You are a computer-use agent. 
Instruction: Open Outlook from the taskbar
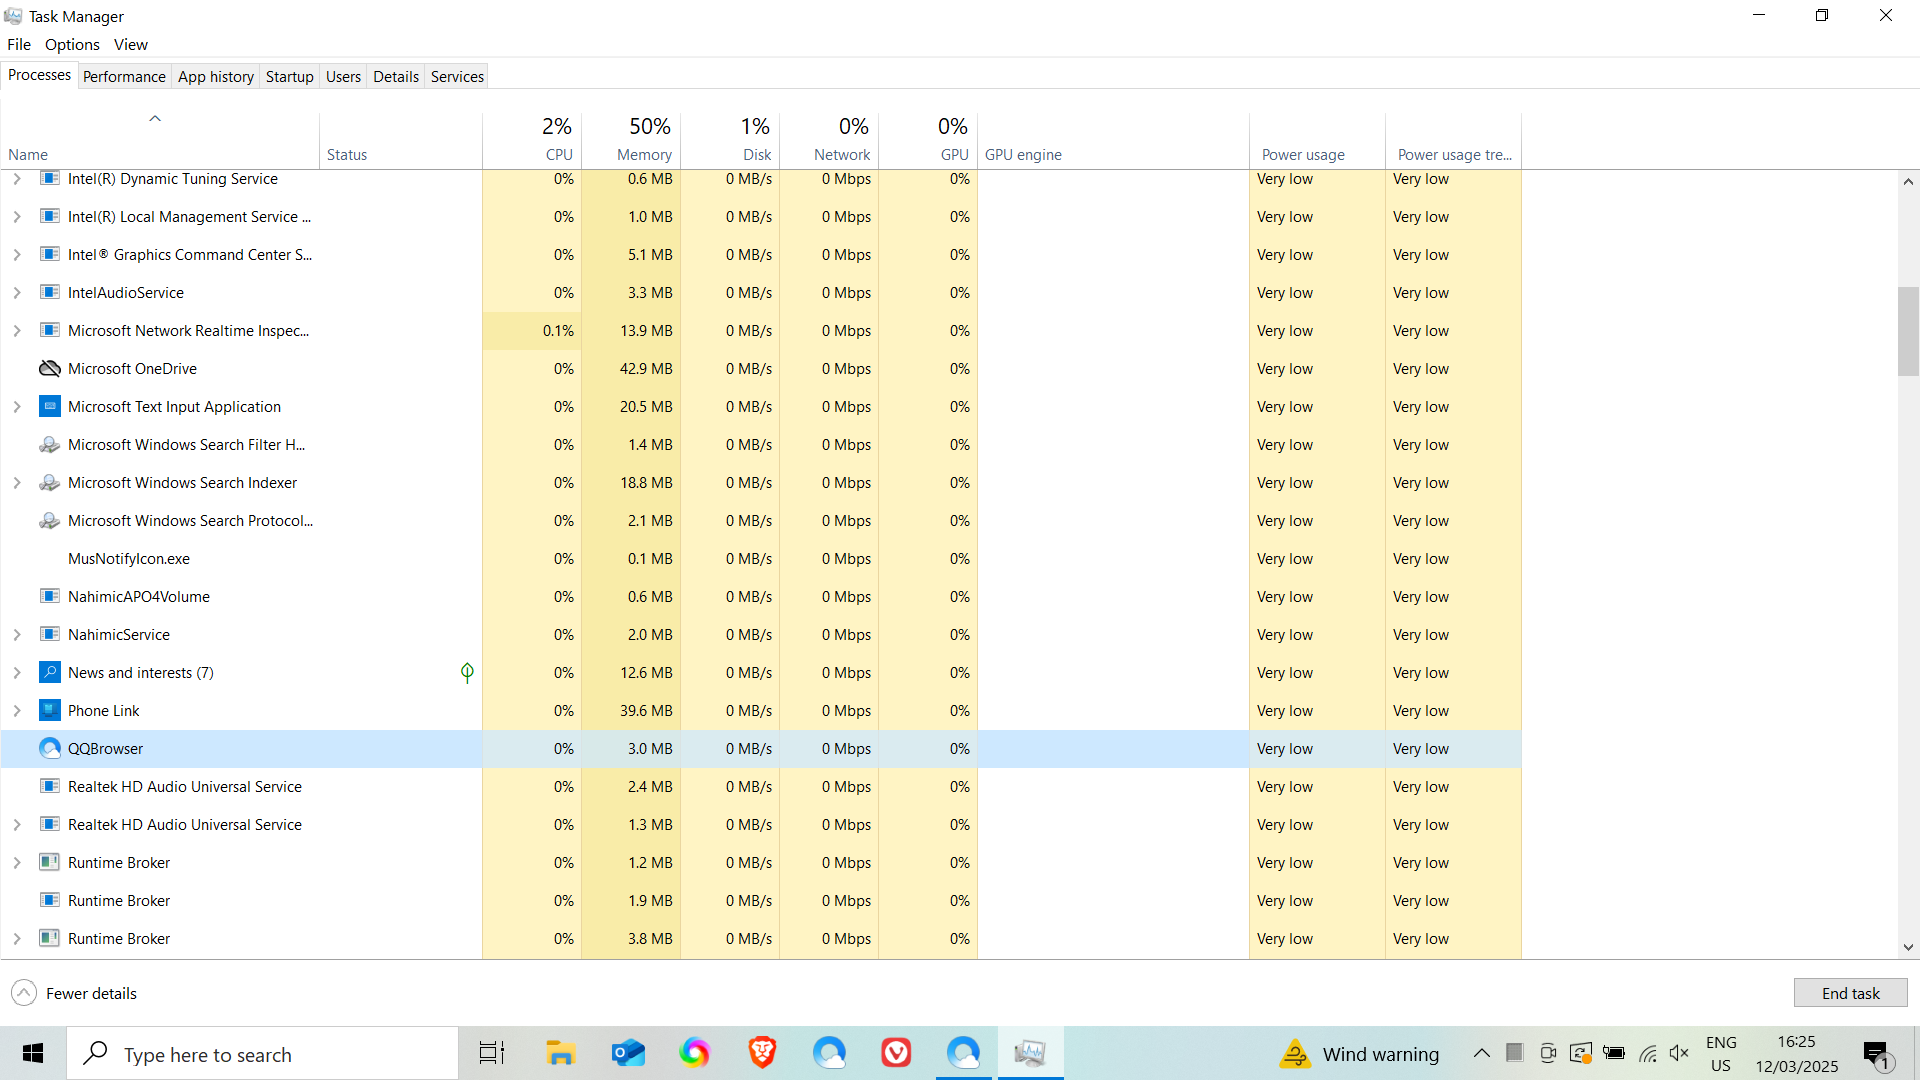point(628,1053)
